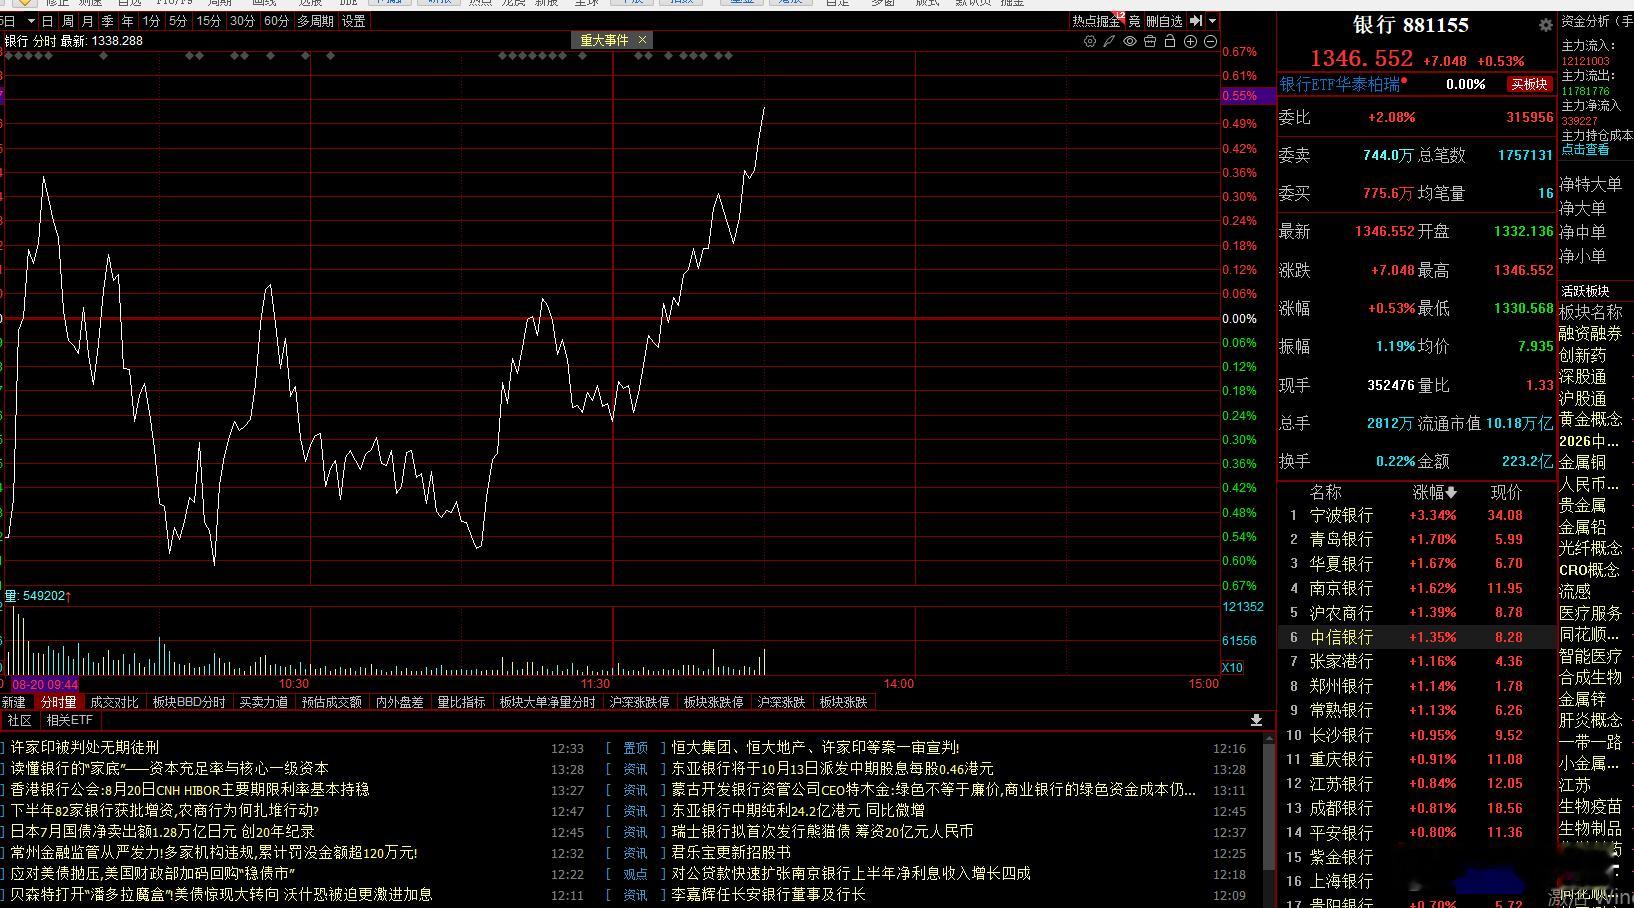Toggle the eye visibility icon above chart
This screenshot has height=908, width=1634.
click(x=1130, y=41)
